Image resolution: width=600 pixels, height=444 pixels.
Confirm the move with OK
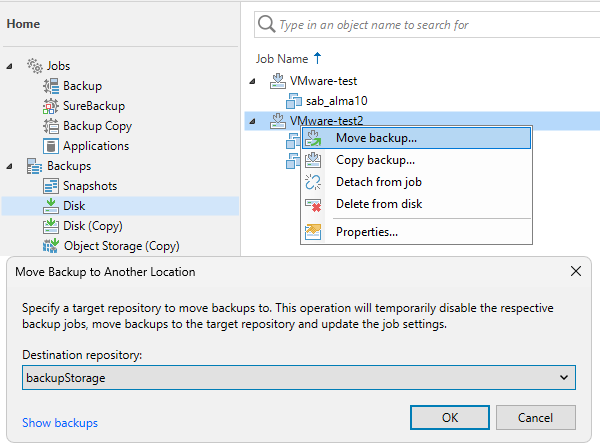click(x=450, y=418)
